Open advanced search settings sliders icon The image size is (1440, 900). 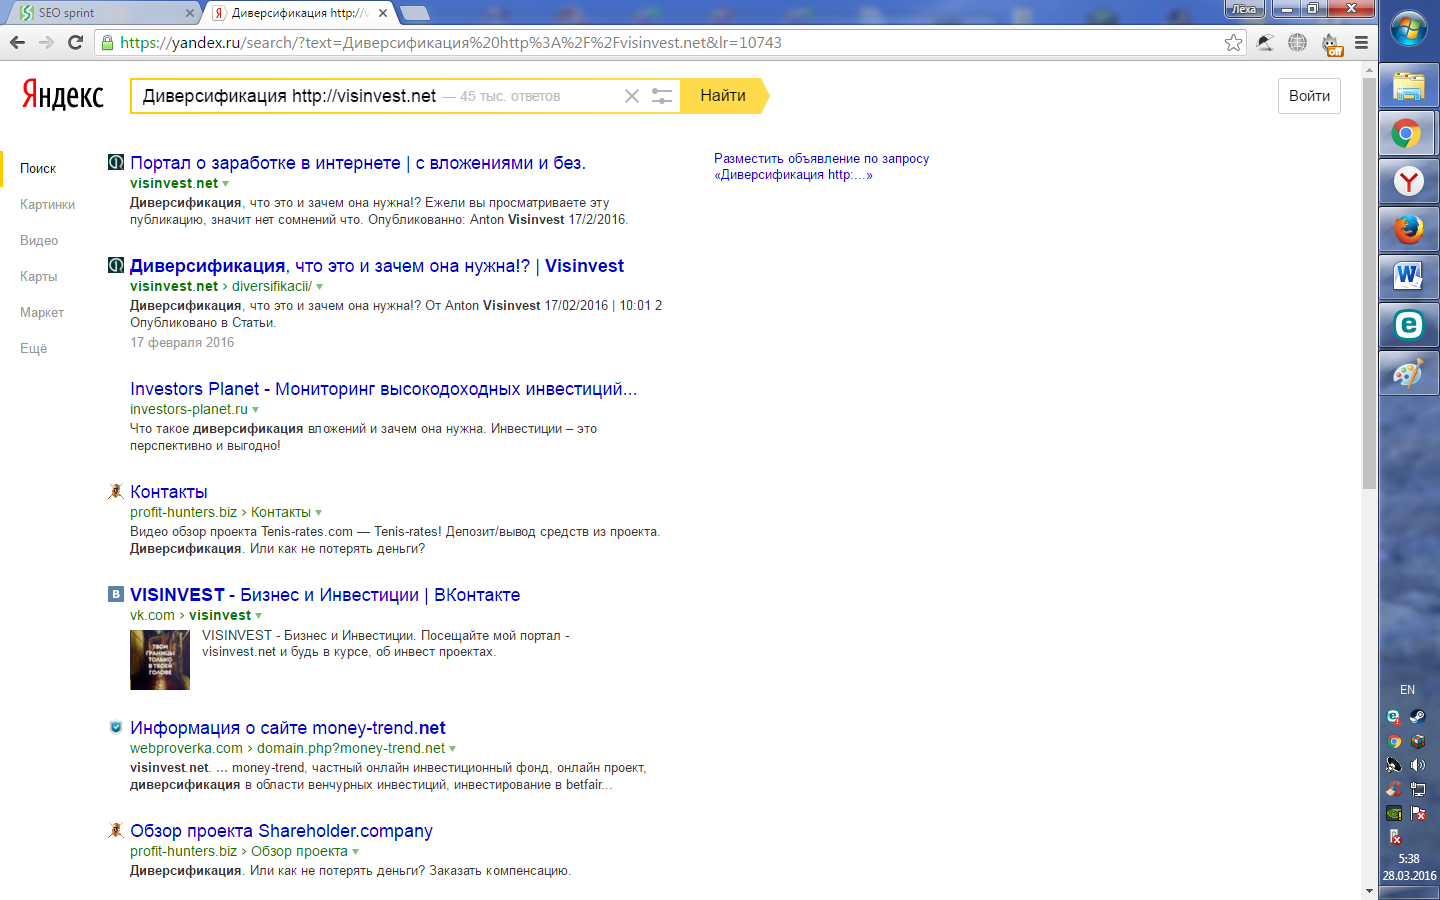tap(662, 96)
